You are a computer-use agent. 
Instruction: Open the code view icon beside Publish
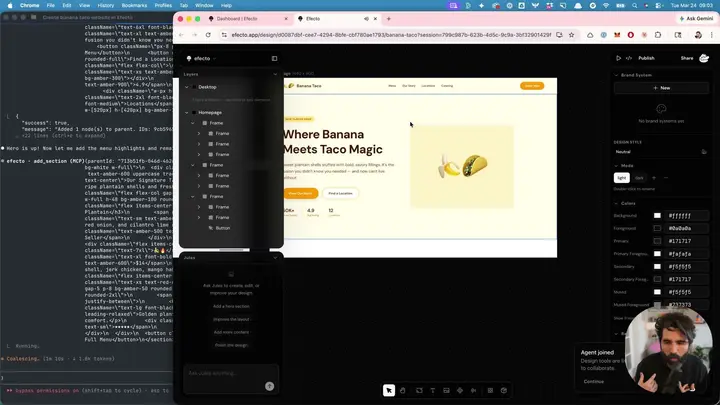629,58
